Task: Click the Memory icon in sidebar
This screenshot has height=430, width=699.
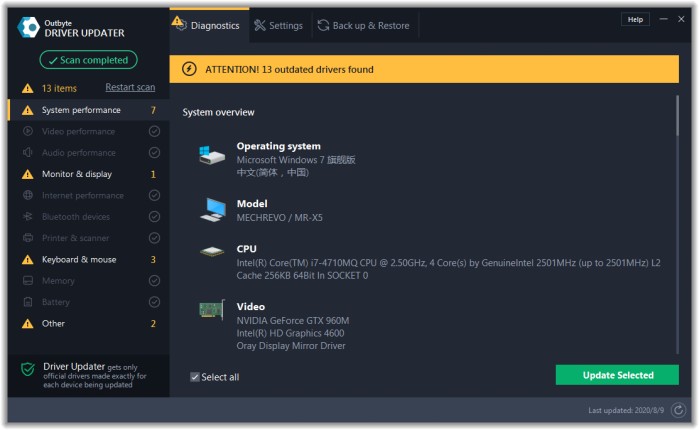Action: pyautogui.click(x=28, y=281)
